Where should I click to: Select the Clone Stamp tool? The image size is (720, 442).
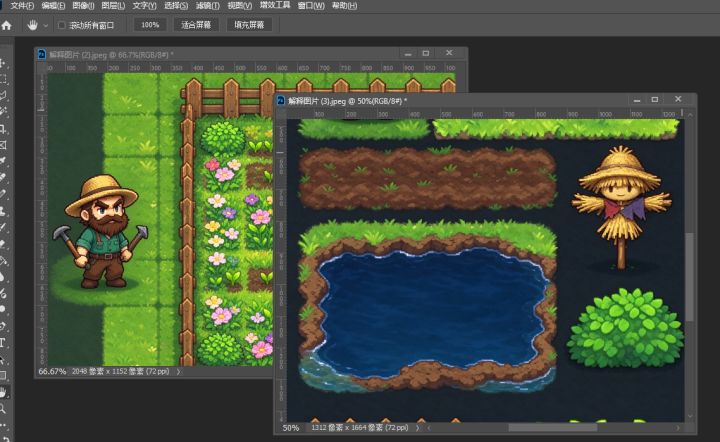tap(3, 211)
